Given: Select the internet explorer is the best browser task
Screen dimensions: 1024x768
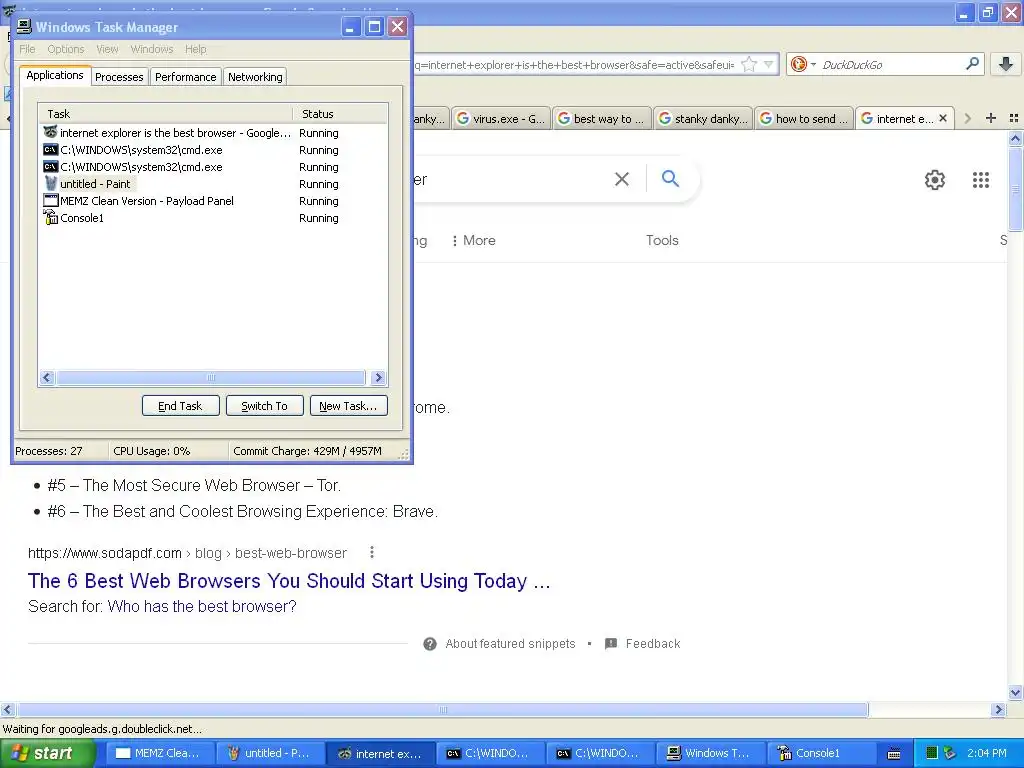Looking at the screenshot, I should tap(175, 133).
